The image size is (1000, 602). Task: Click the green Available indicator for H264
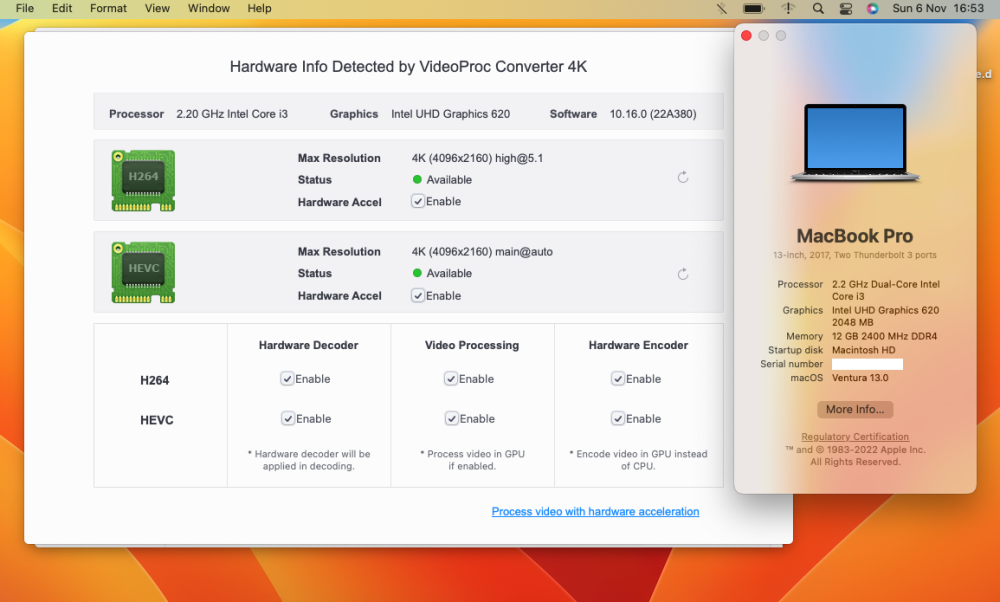point(417,179)
